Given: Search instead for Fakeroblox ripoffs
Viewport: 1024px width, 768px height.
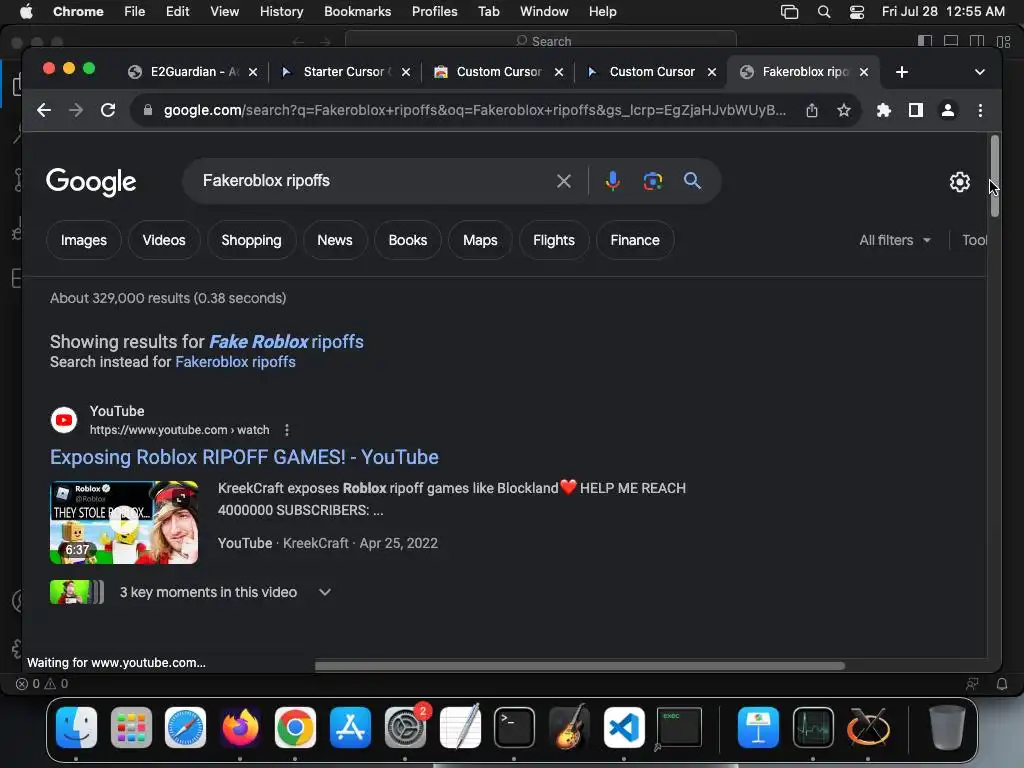Looking at the screenshot, I should pos(235,362).
